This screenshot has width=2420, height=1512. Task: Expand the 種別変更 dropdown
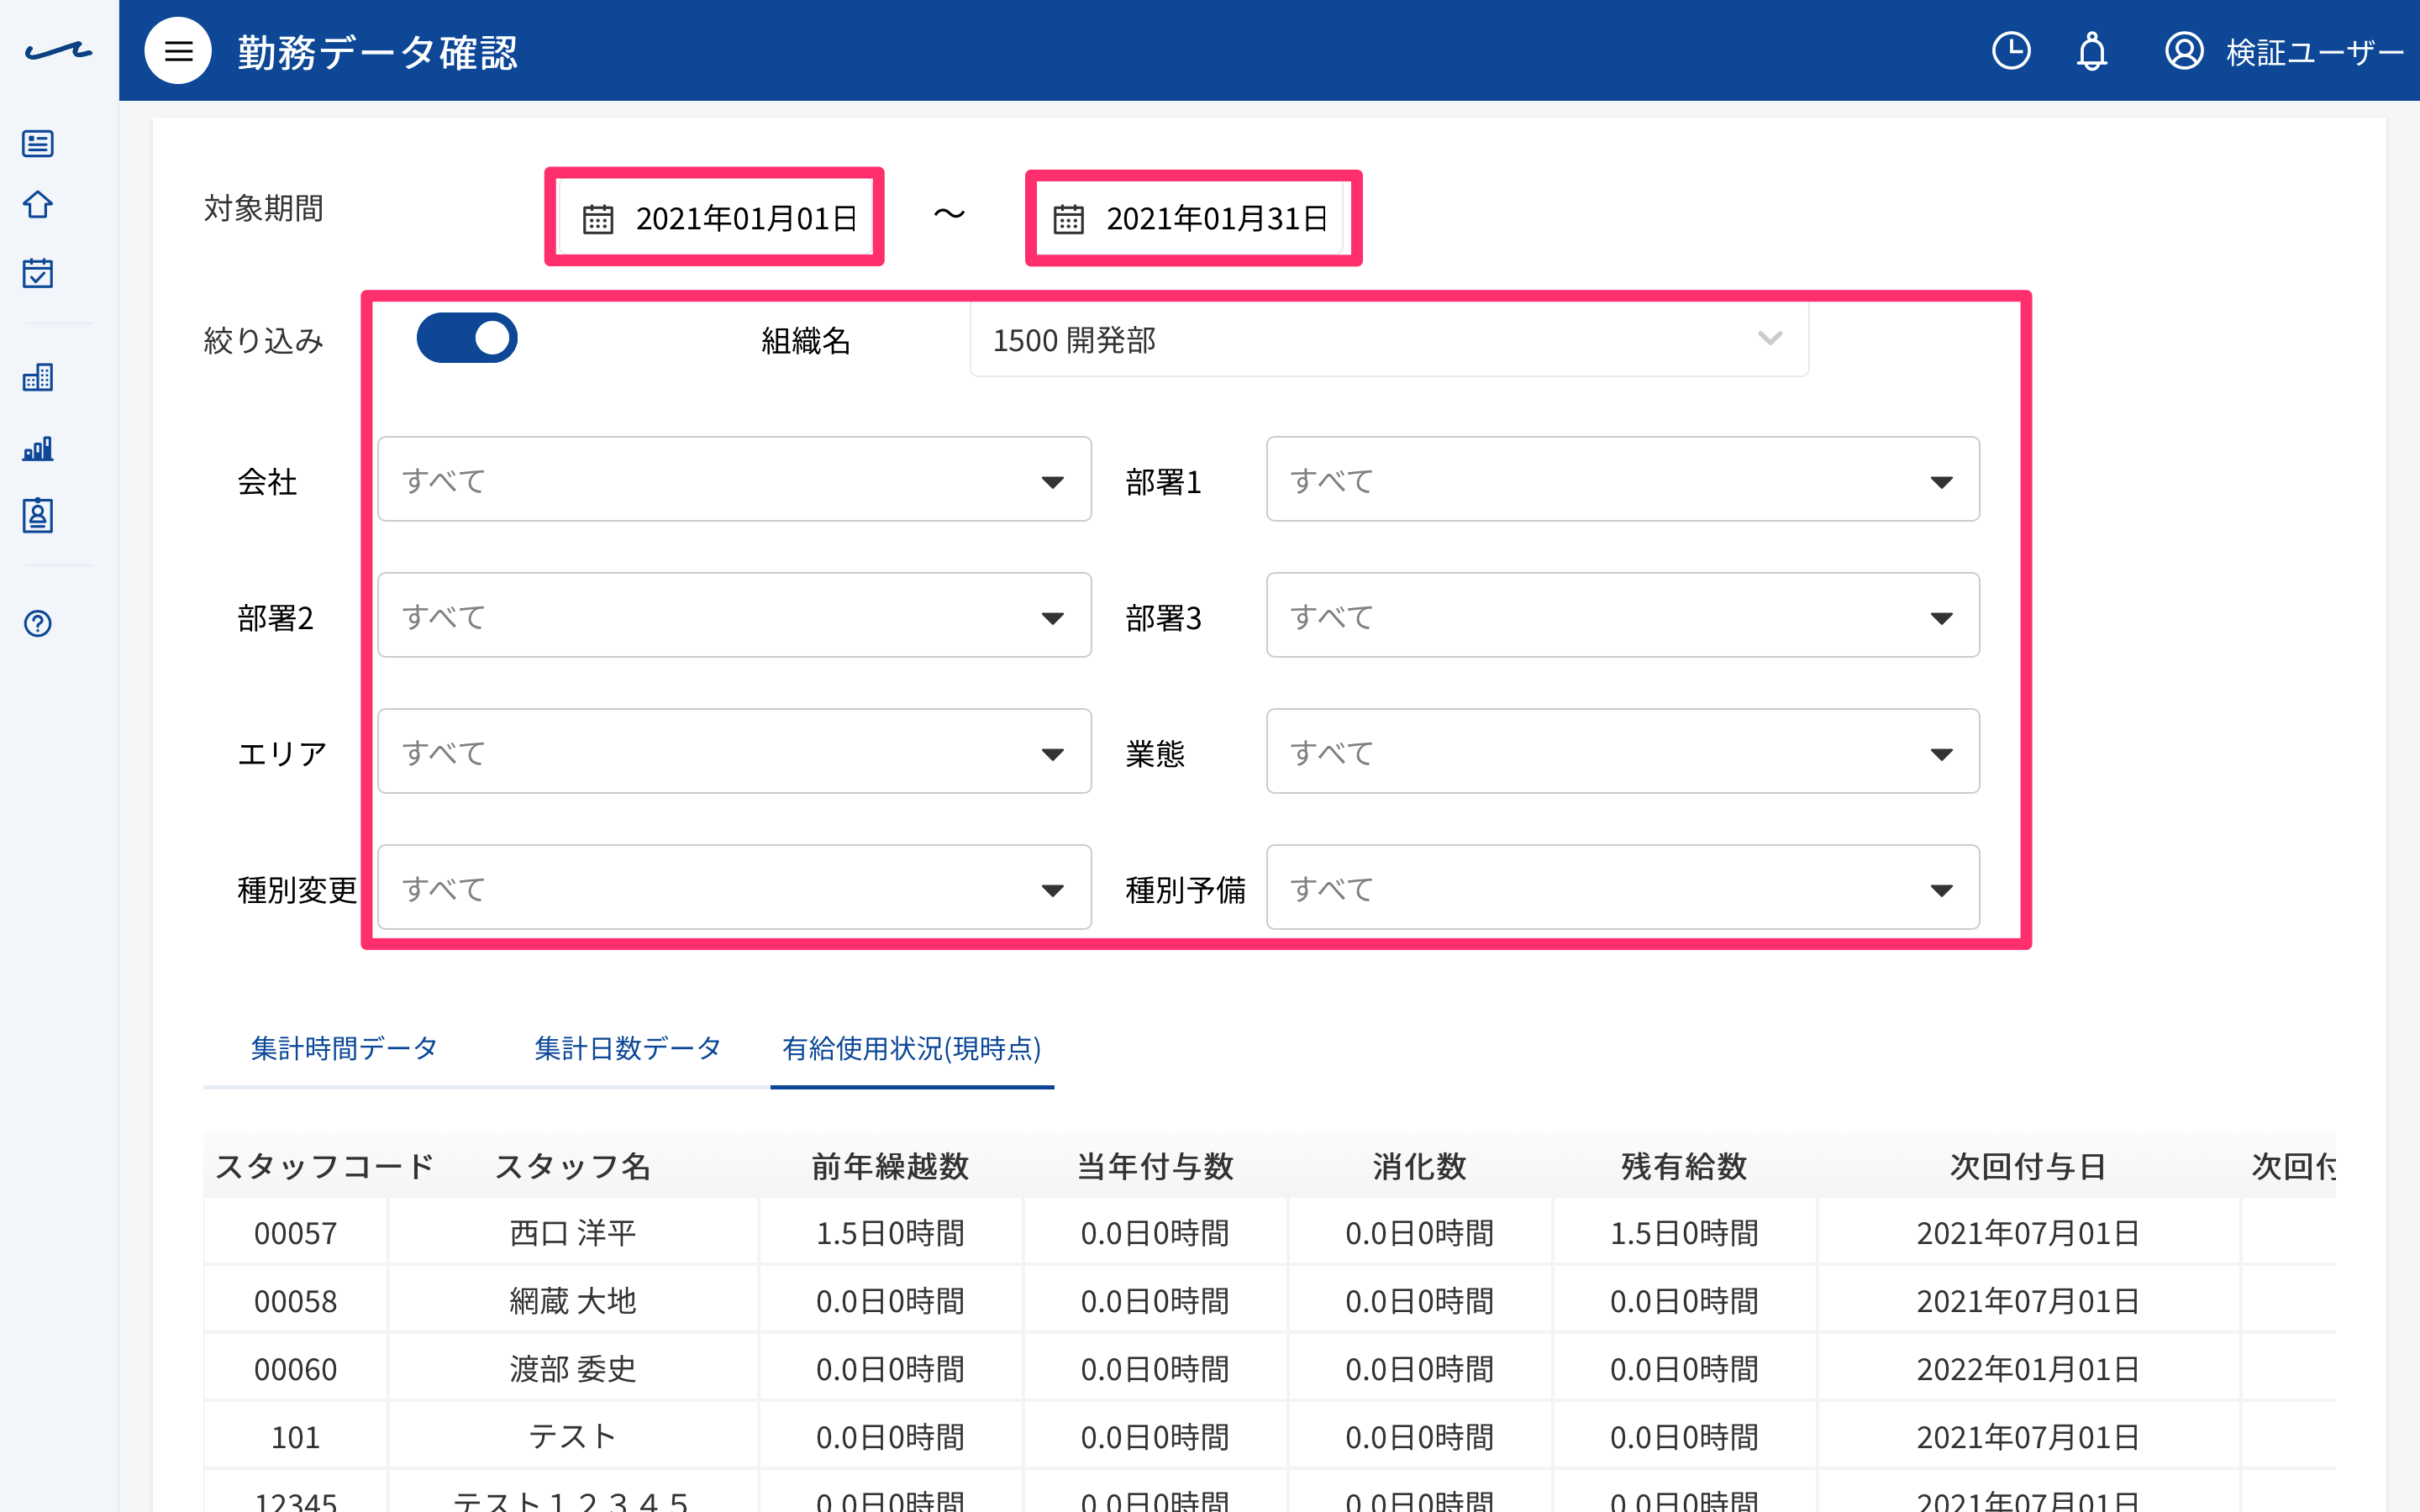(x=734, y=887)
